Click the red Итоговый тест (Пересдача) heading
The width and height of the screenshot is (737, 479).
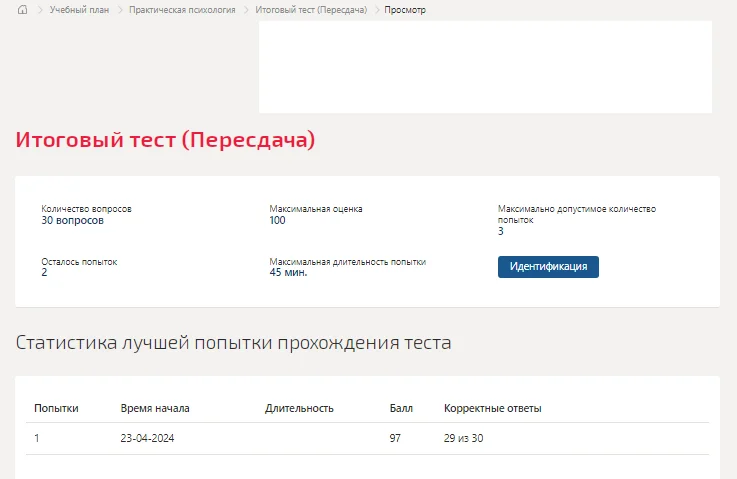pos(165,140)
